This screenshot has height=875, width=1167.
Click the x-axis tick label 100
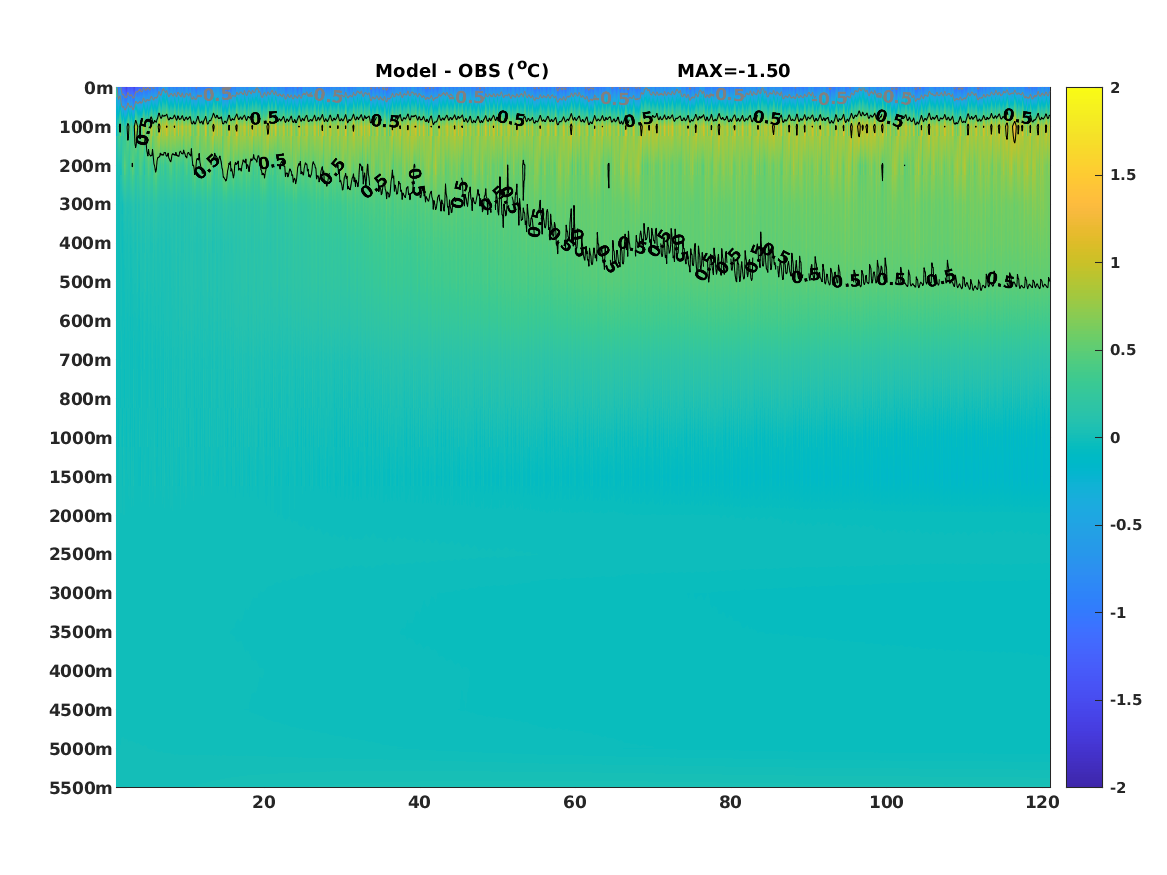(x=886, y=802)
